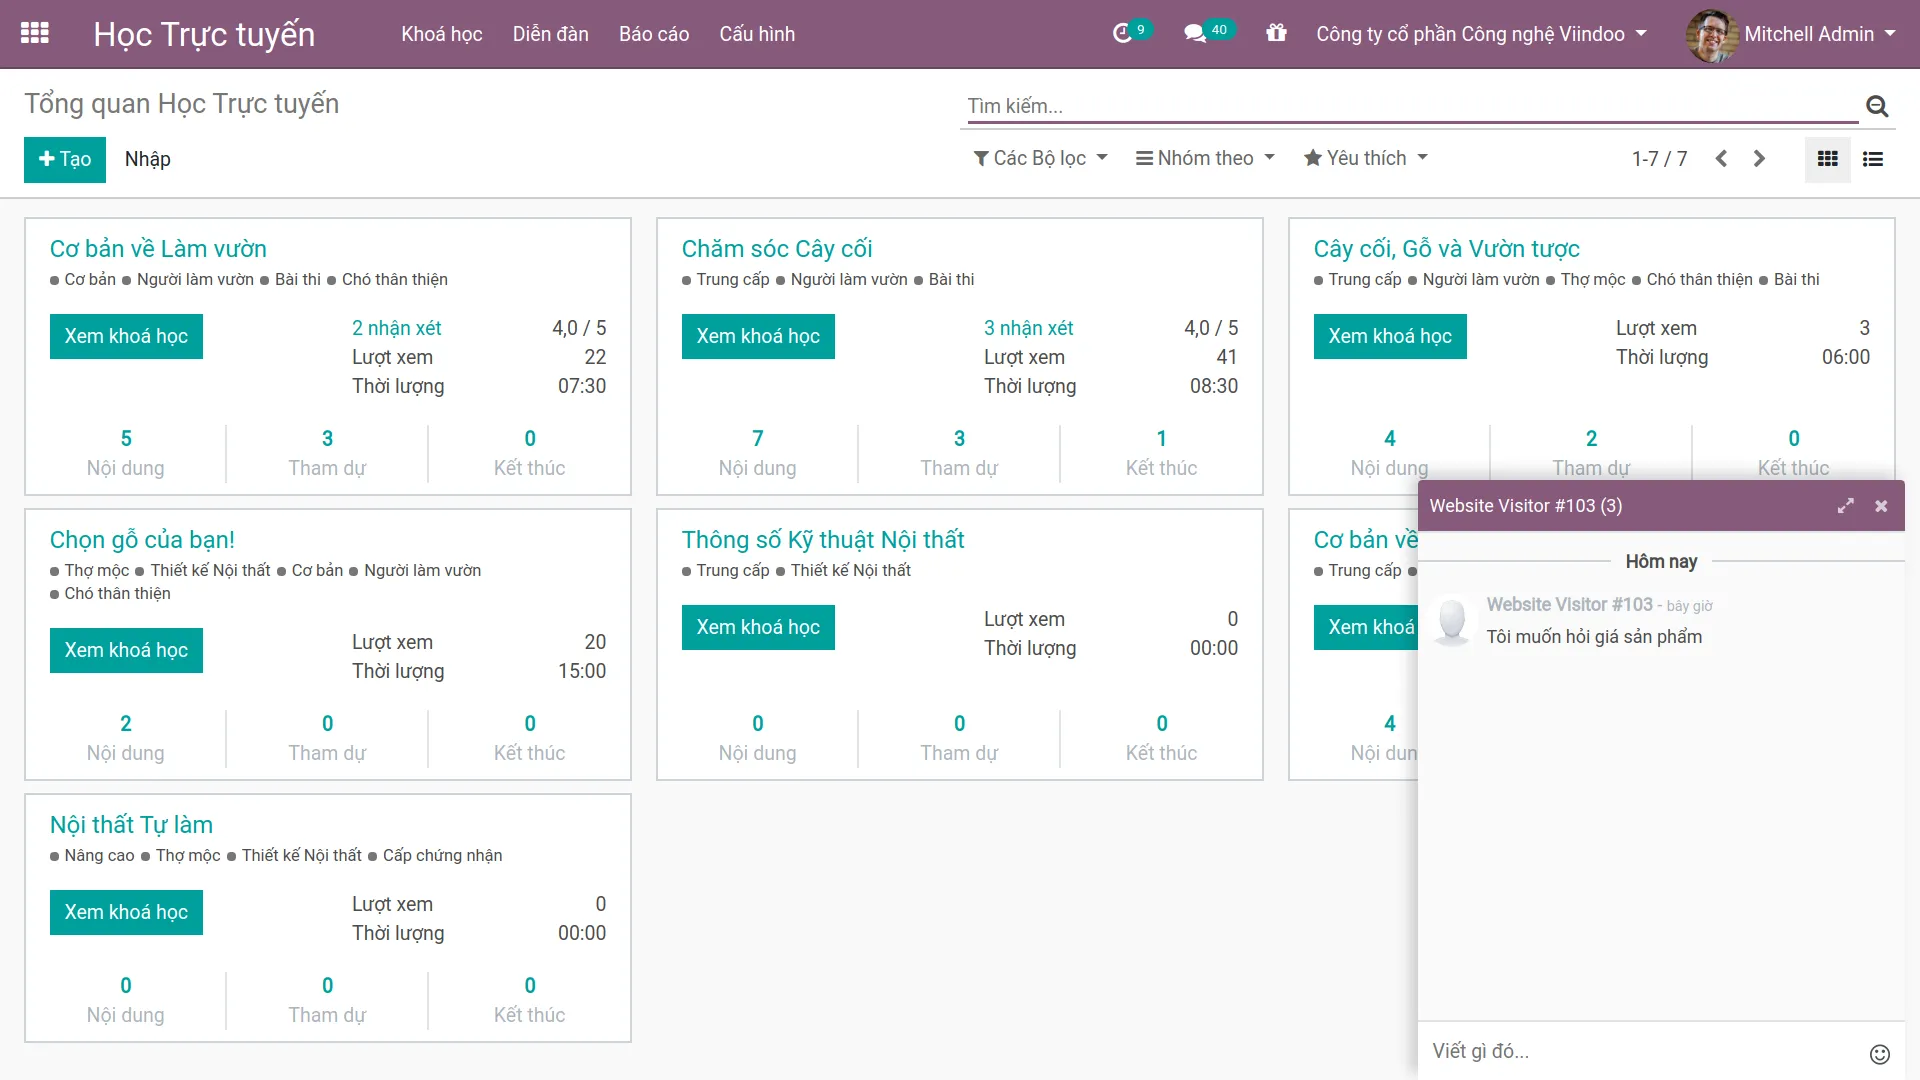Screen dimensions: 1920x1080
Task: Click Học Trực tuyến app title
Action: [204, 34]
